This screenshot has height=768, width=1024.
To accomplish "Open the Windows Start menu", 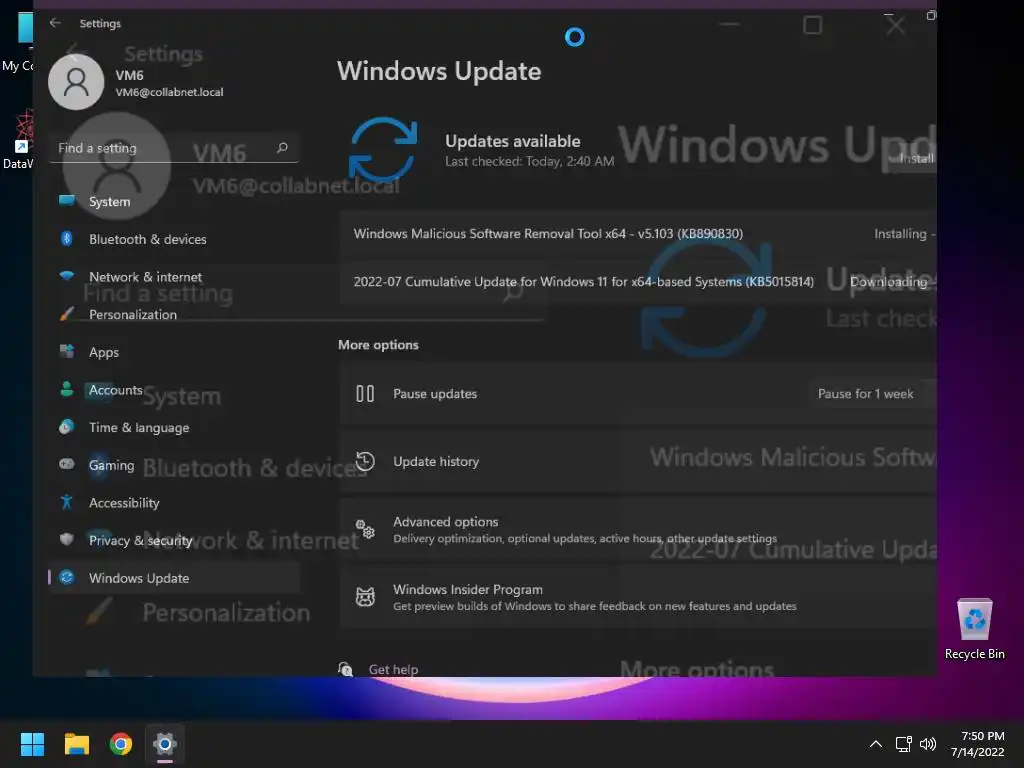I will tap(32, 744).
